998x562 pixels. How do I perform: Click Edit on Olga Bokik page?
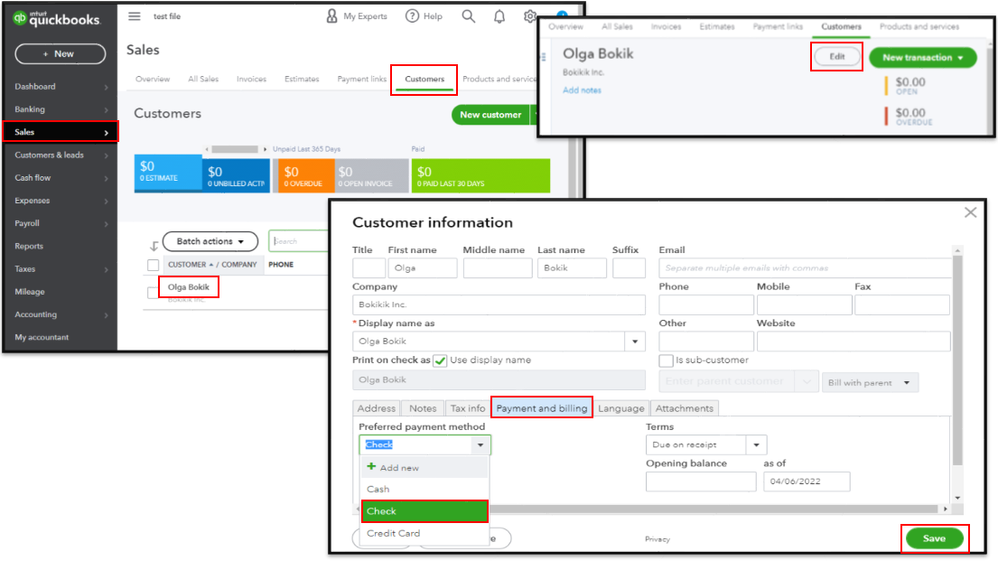coord(837,57)
